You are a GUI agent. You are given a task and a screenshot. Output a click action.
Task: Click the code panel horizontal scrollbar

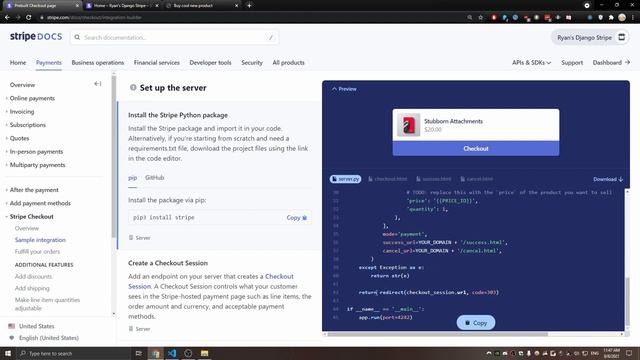pos(437,334)
